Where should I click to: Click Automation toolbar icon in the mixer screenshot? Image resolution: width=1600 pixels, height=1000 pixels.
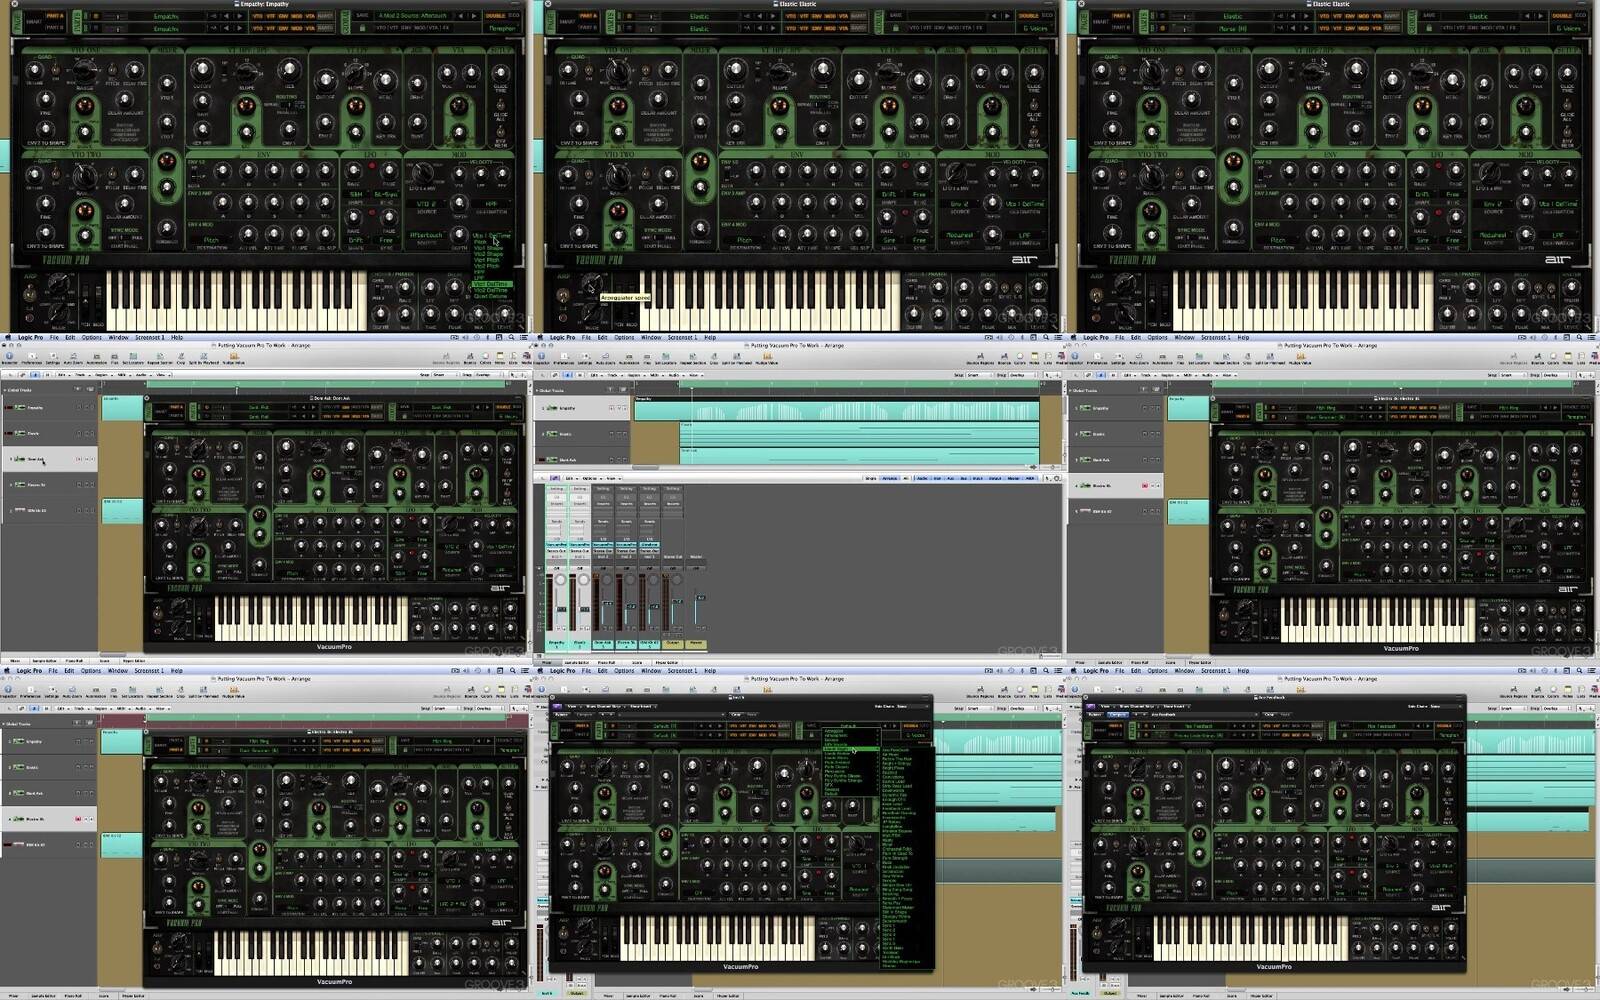click(x=629, y=358)
